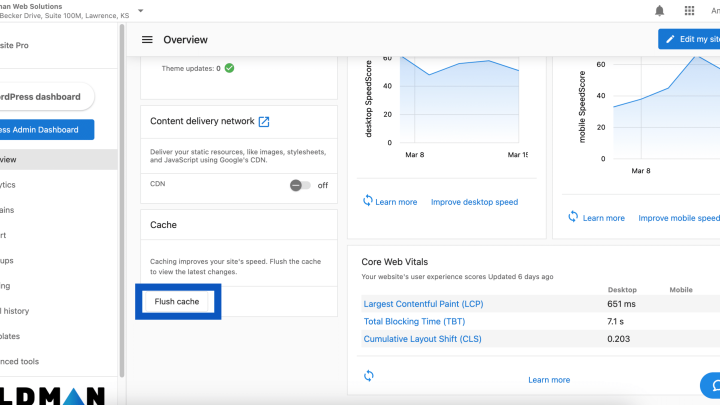
Task: Open the chat support bubble
Action: [712, 385]
